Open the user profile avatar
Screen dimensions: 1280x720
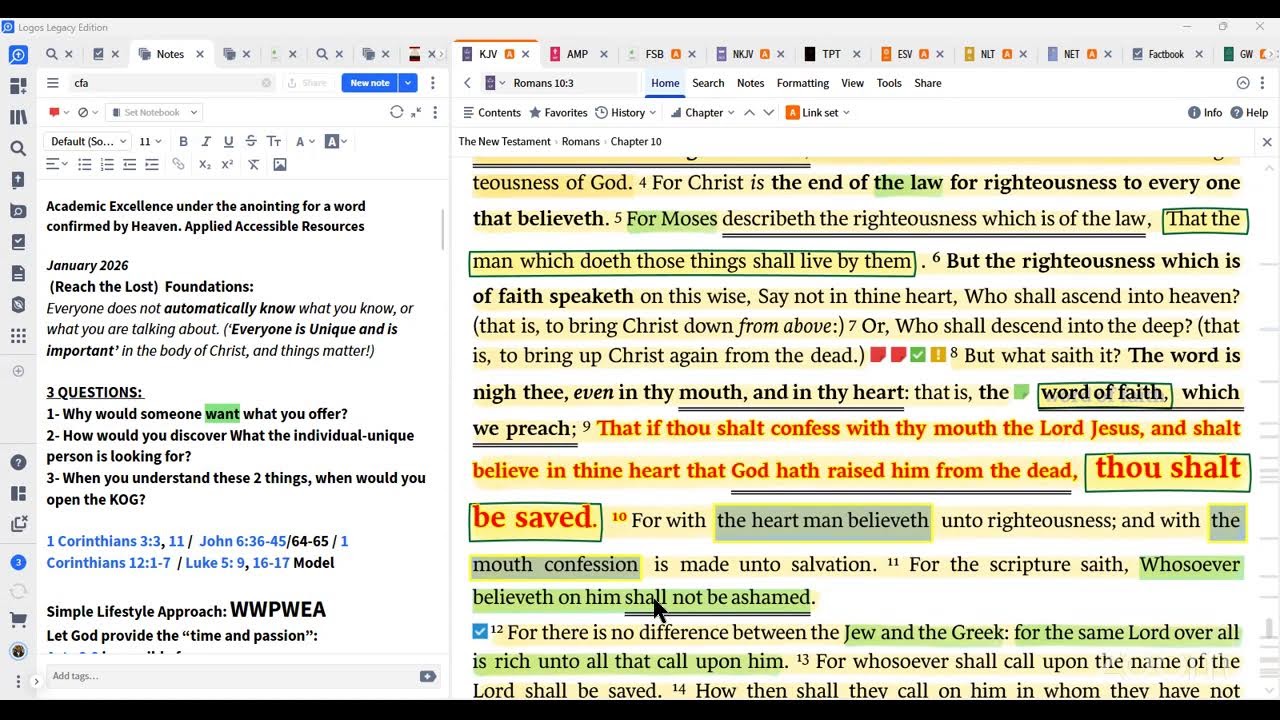click(x=18, y=651)
